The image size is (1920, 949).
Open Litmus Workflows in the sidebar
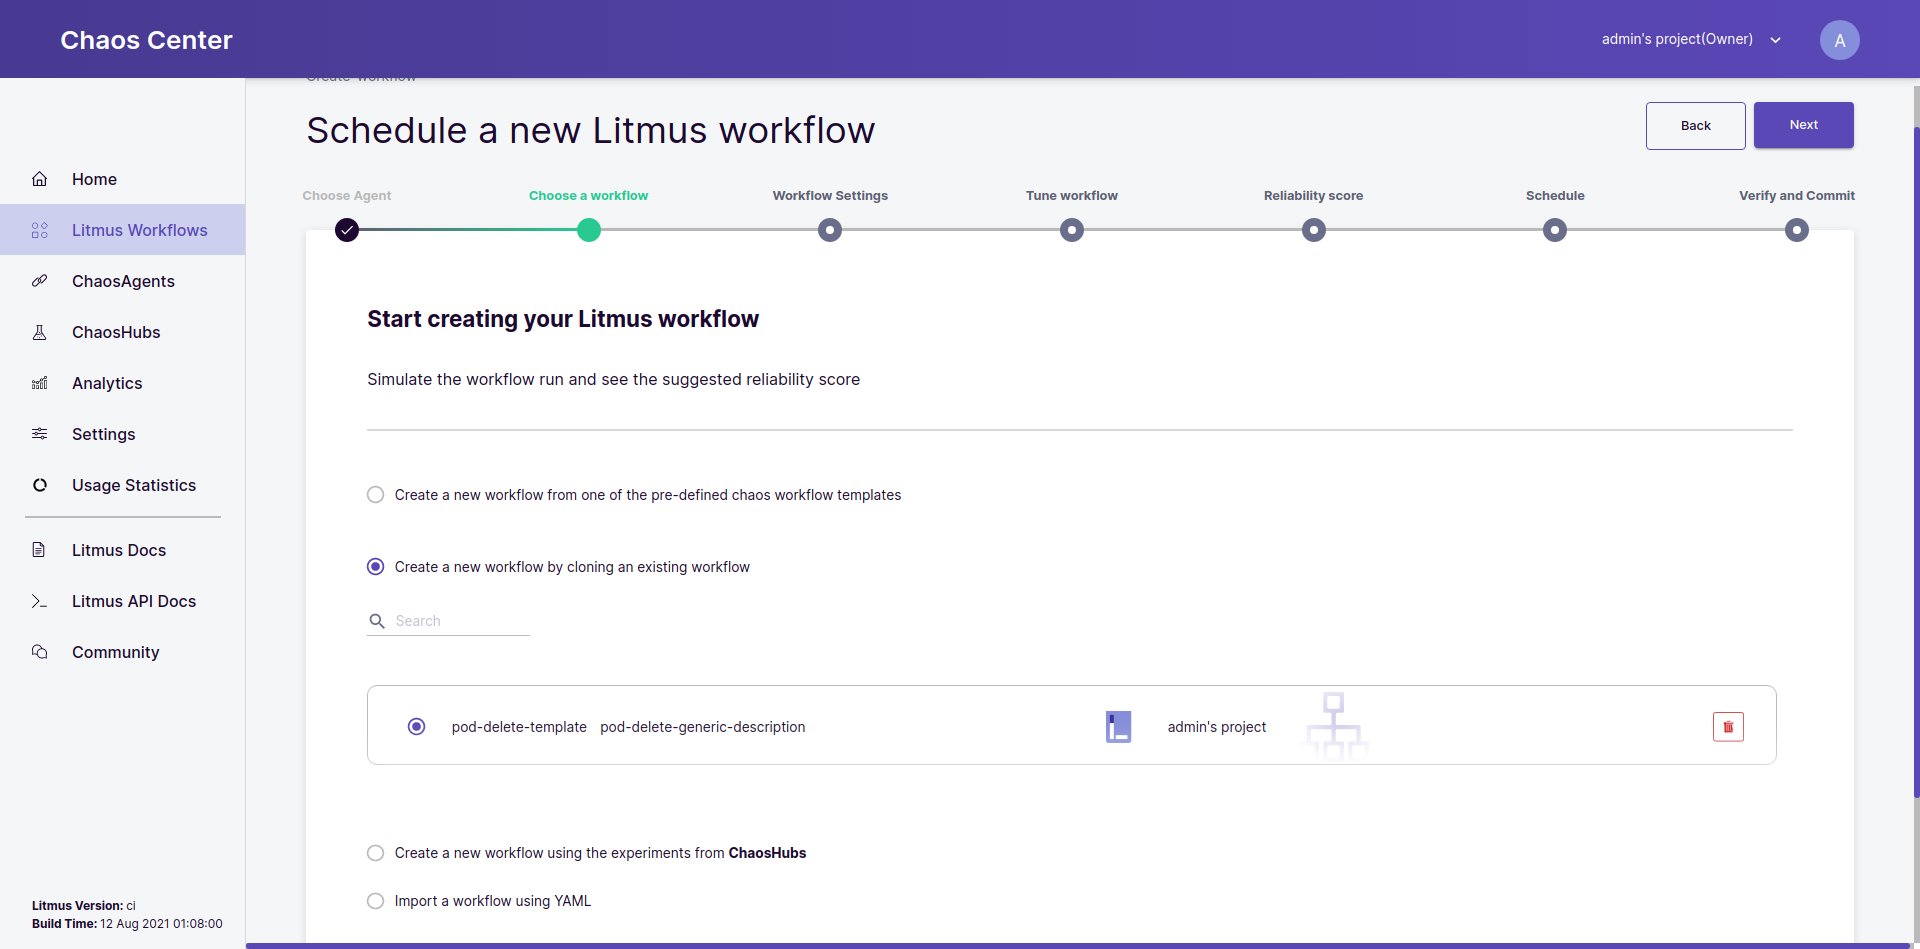(x=139, y=230)
